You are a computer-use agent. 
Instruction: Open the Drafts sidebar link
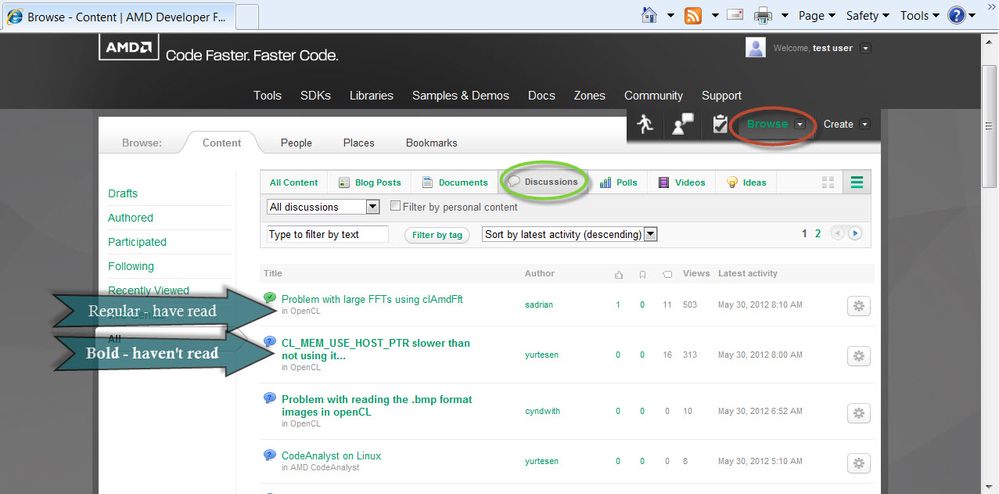[x=122, y=193]
